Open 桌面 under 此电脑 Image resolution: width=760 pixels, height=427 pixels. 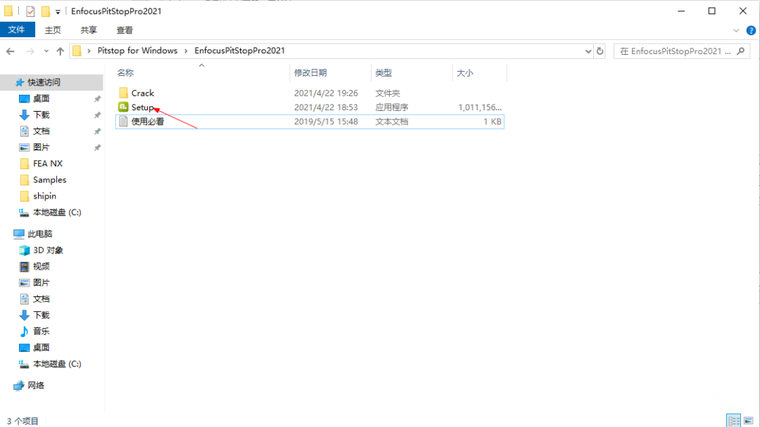[x=41, y=348]
